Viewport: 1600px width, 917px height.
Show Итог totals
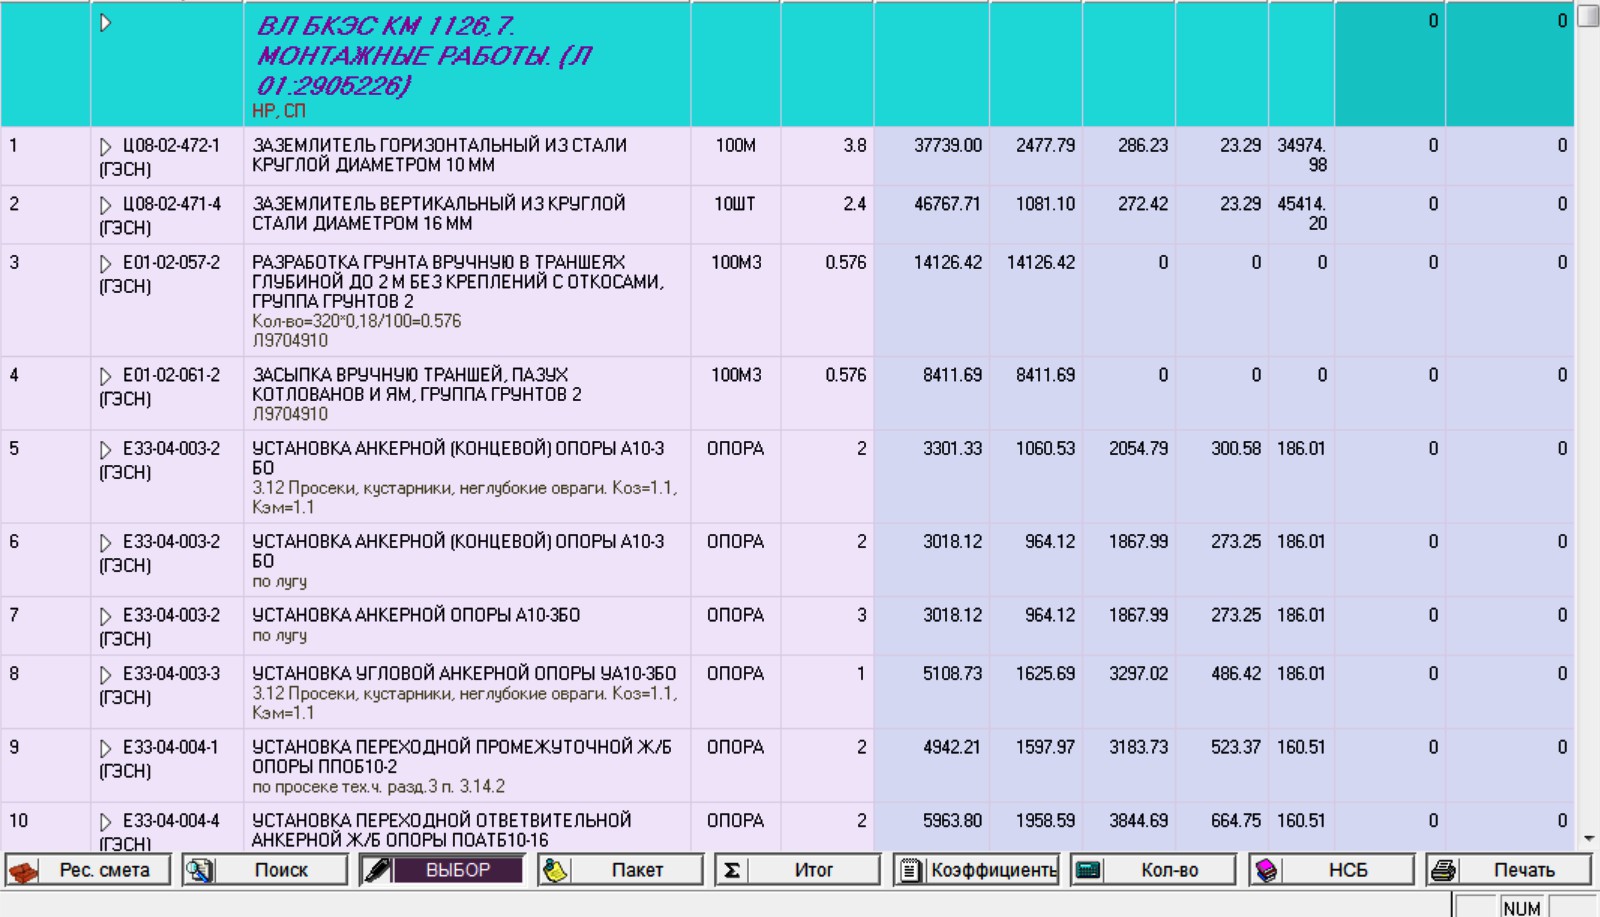tap(798, 870)
